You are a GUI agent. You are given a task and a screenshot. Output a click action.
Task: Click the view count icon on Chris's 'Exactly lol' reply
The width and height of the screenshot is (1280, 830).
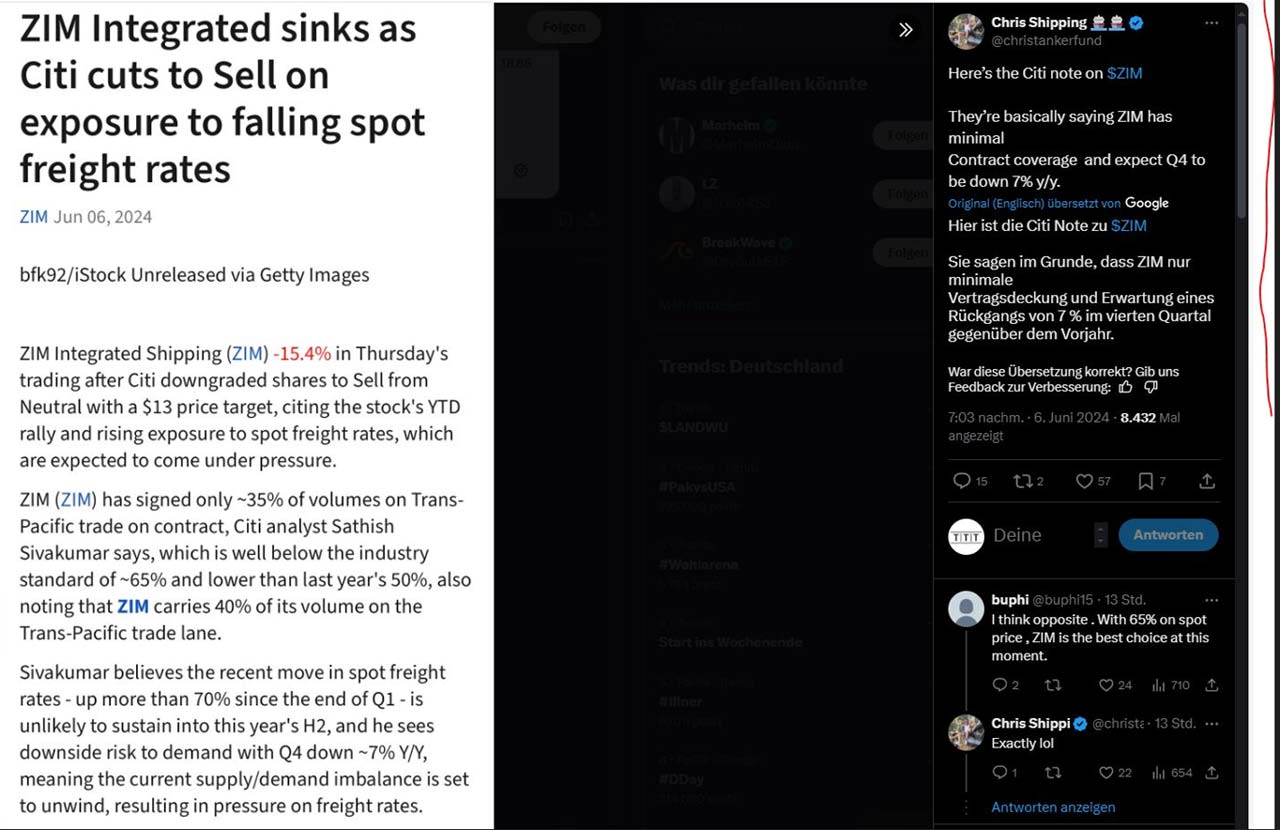(x=1159, y=773)
